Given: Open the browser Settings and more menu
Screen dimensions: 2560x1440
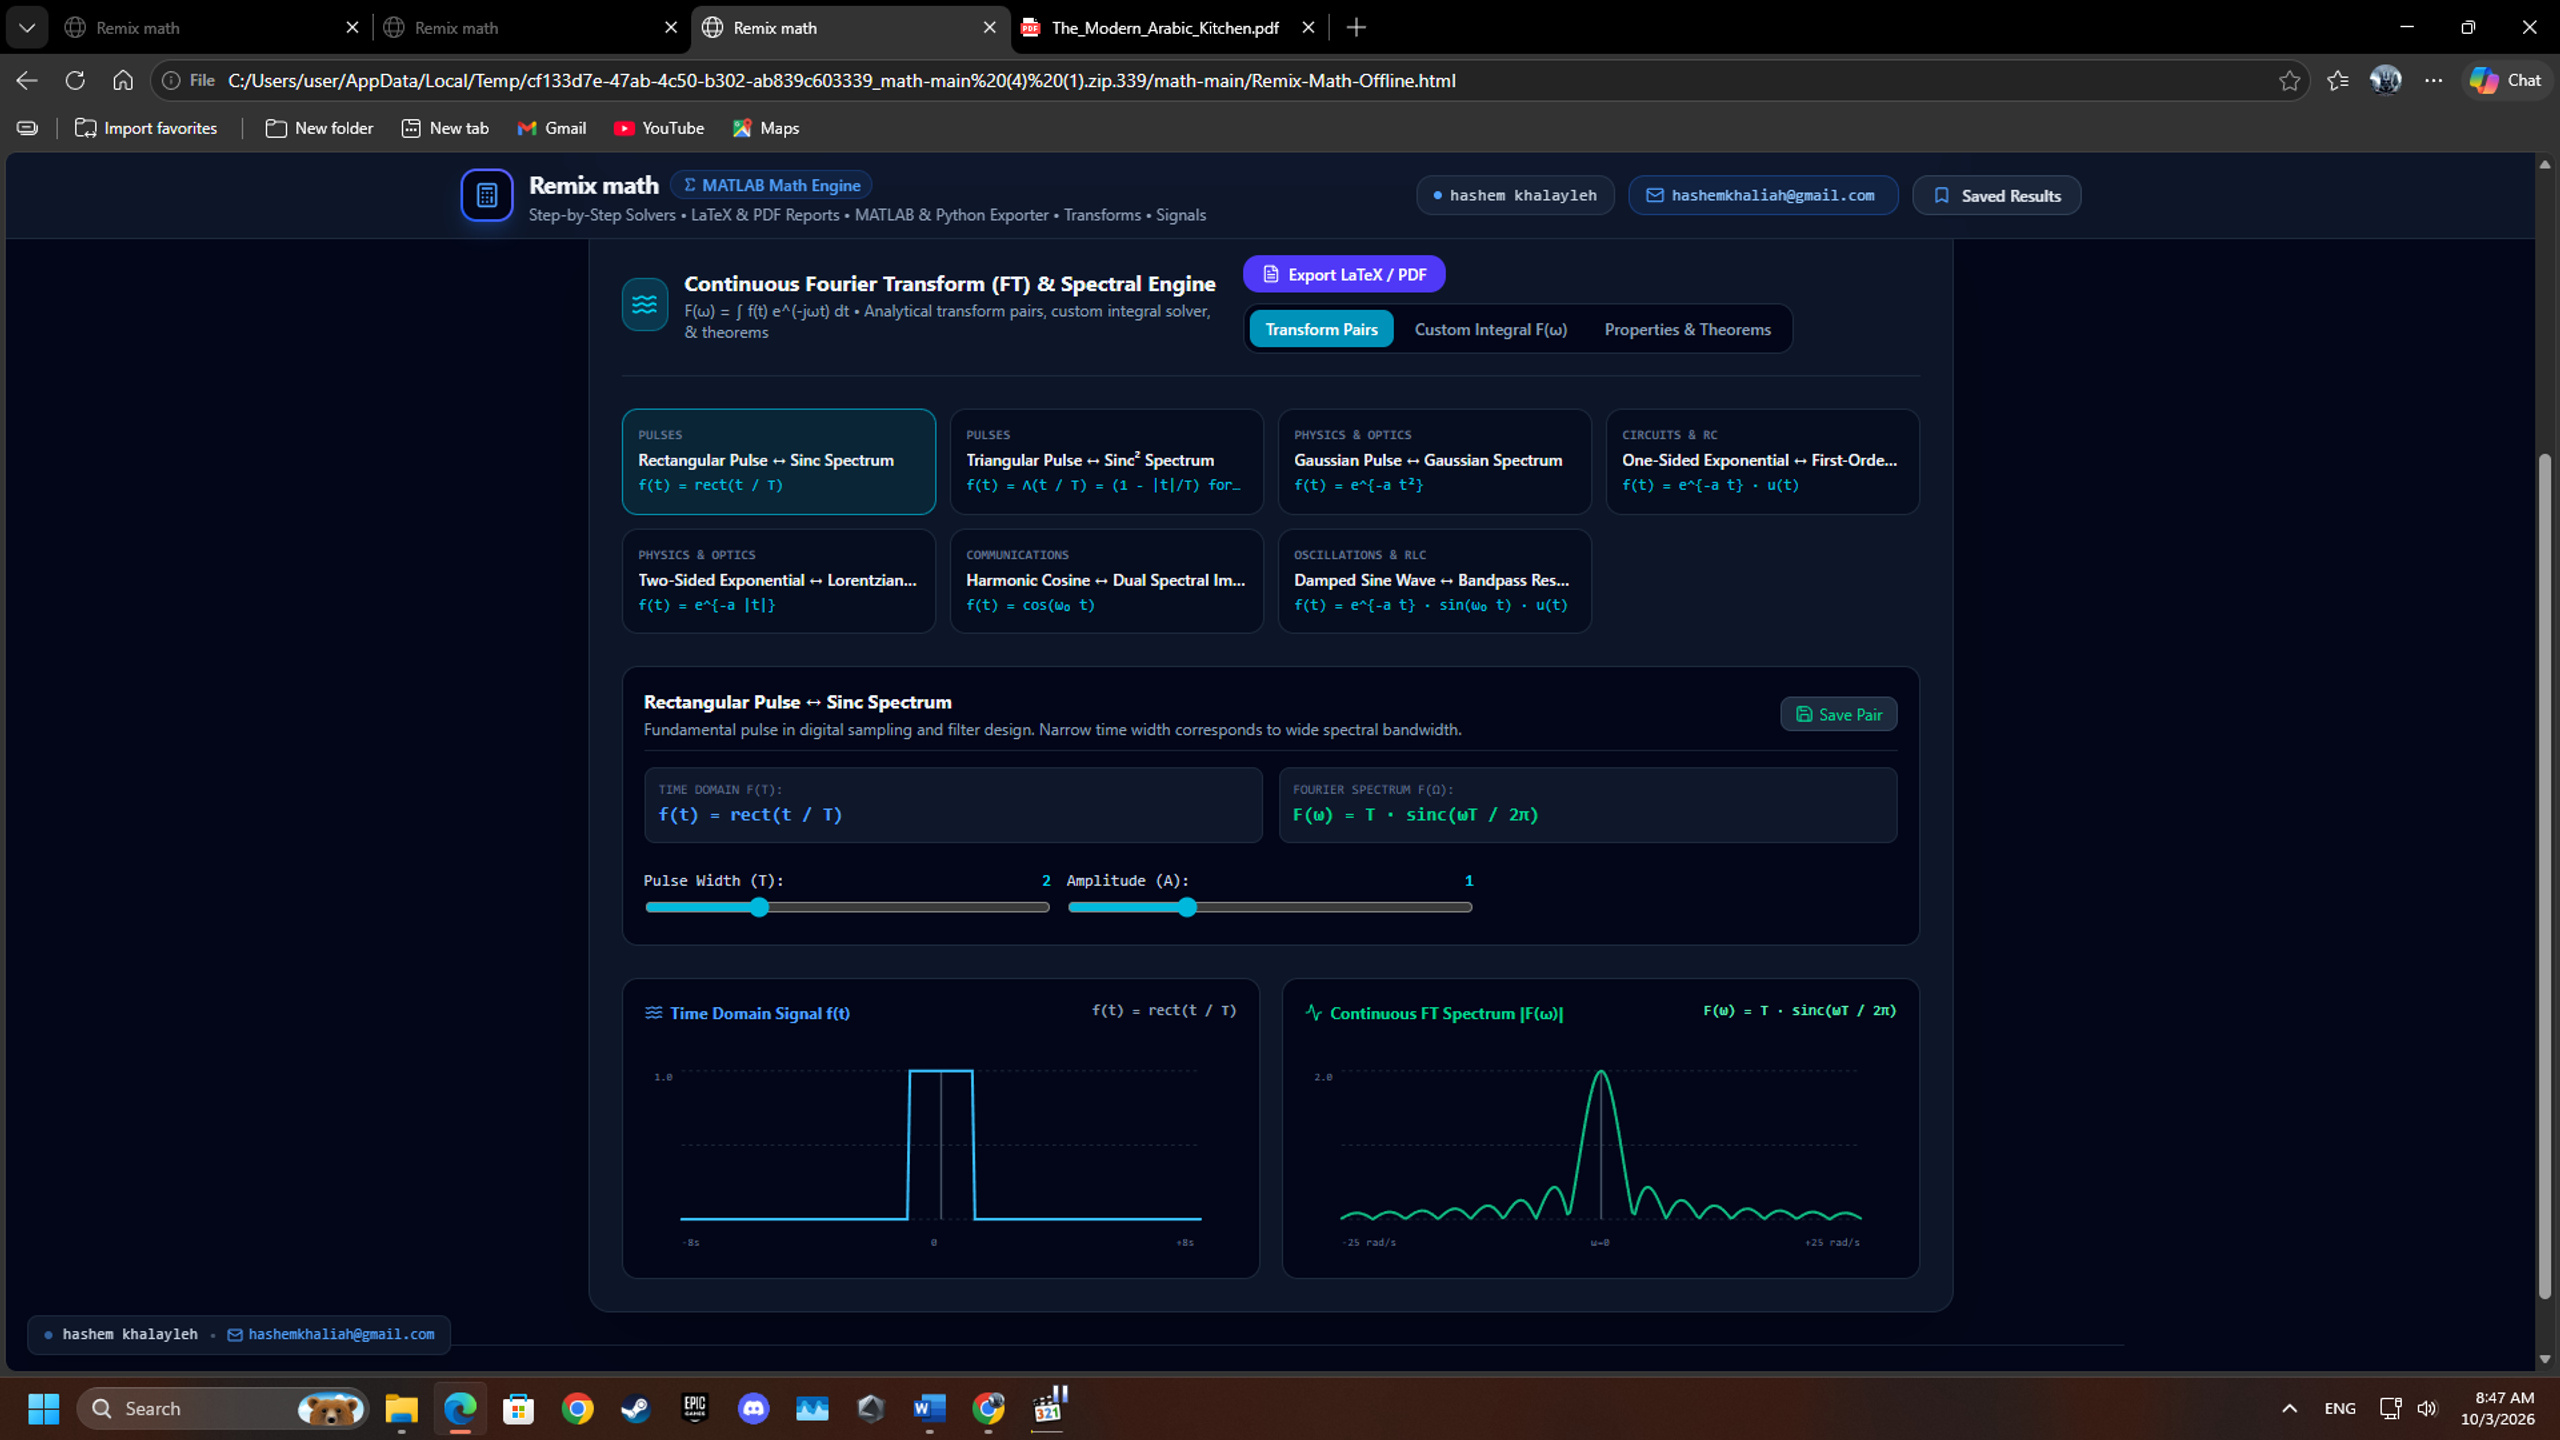Looking at the screenshot, I should [2433, 80].
